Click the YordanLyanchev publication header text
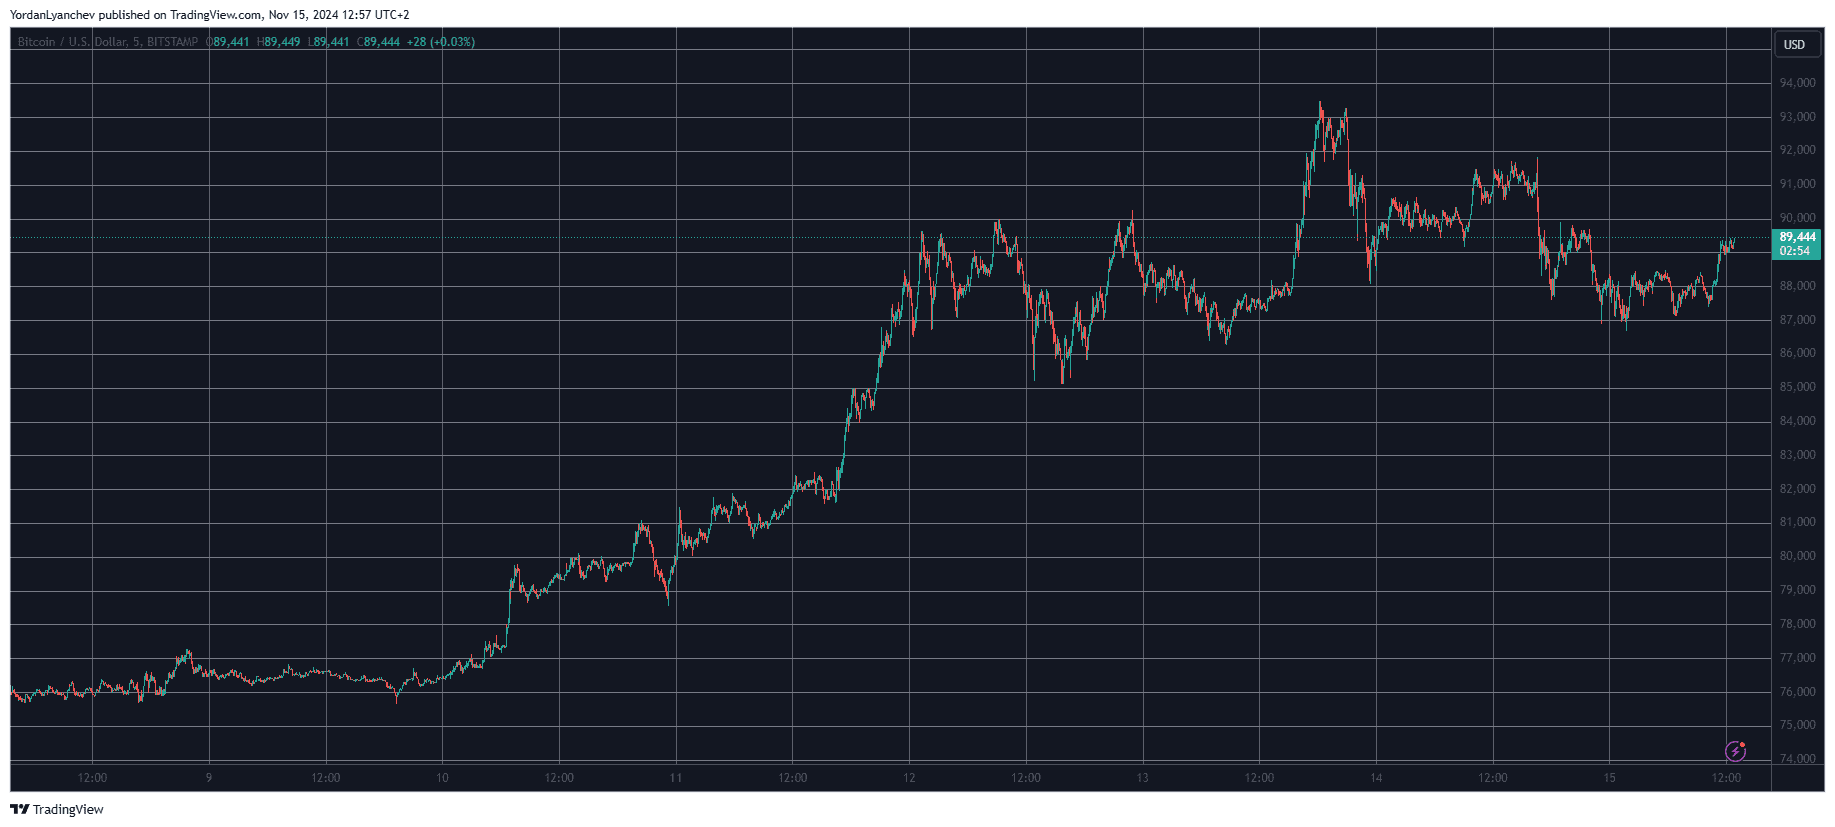Viewport: 1835px width, 827px height. pyautogui.click(x=209, y=15)
